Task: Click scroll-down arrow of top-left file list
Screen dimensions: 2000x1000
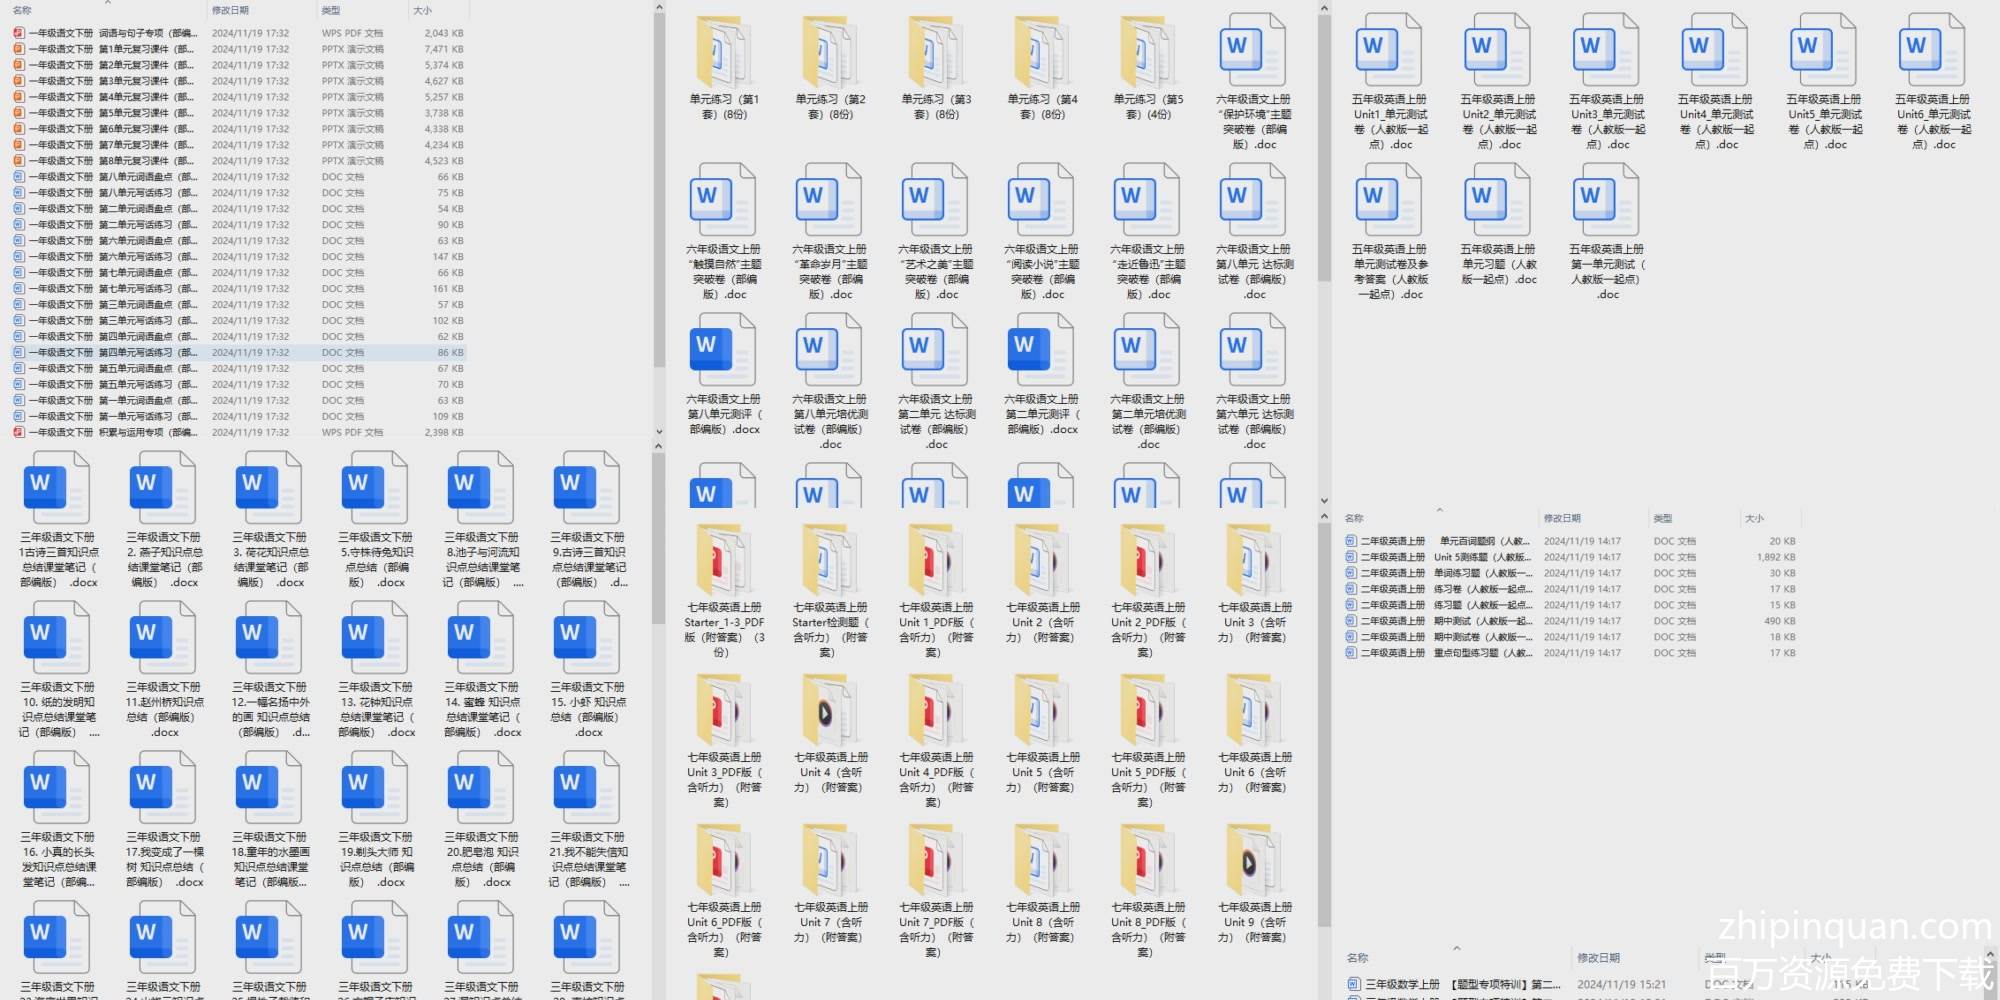Action: coord(658,432)
